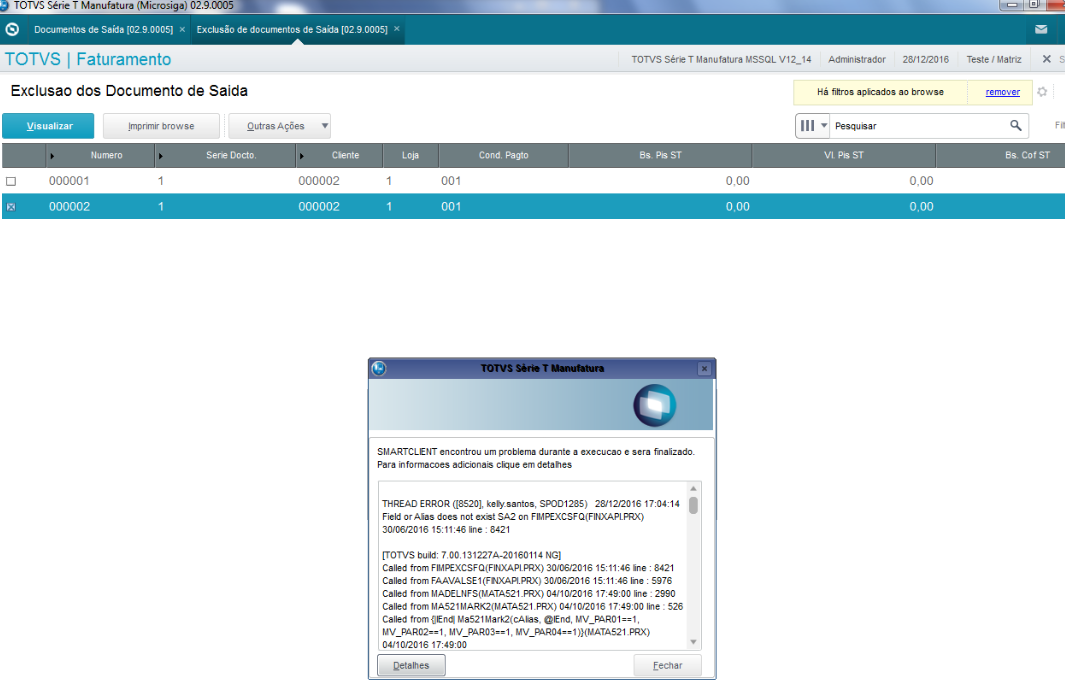Uncheck the row 000002 checkbox
This screenshot has width=1065, height=688.
click(11, 207)
